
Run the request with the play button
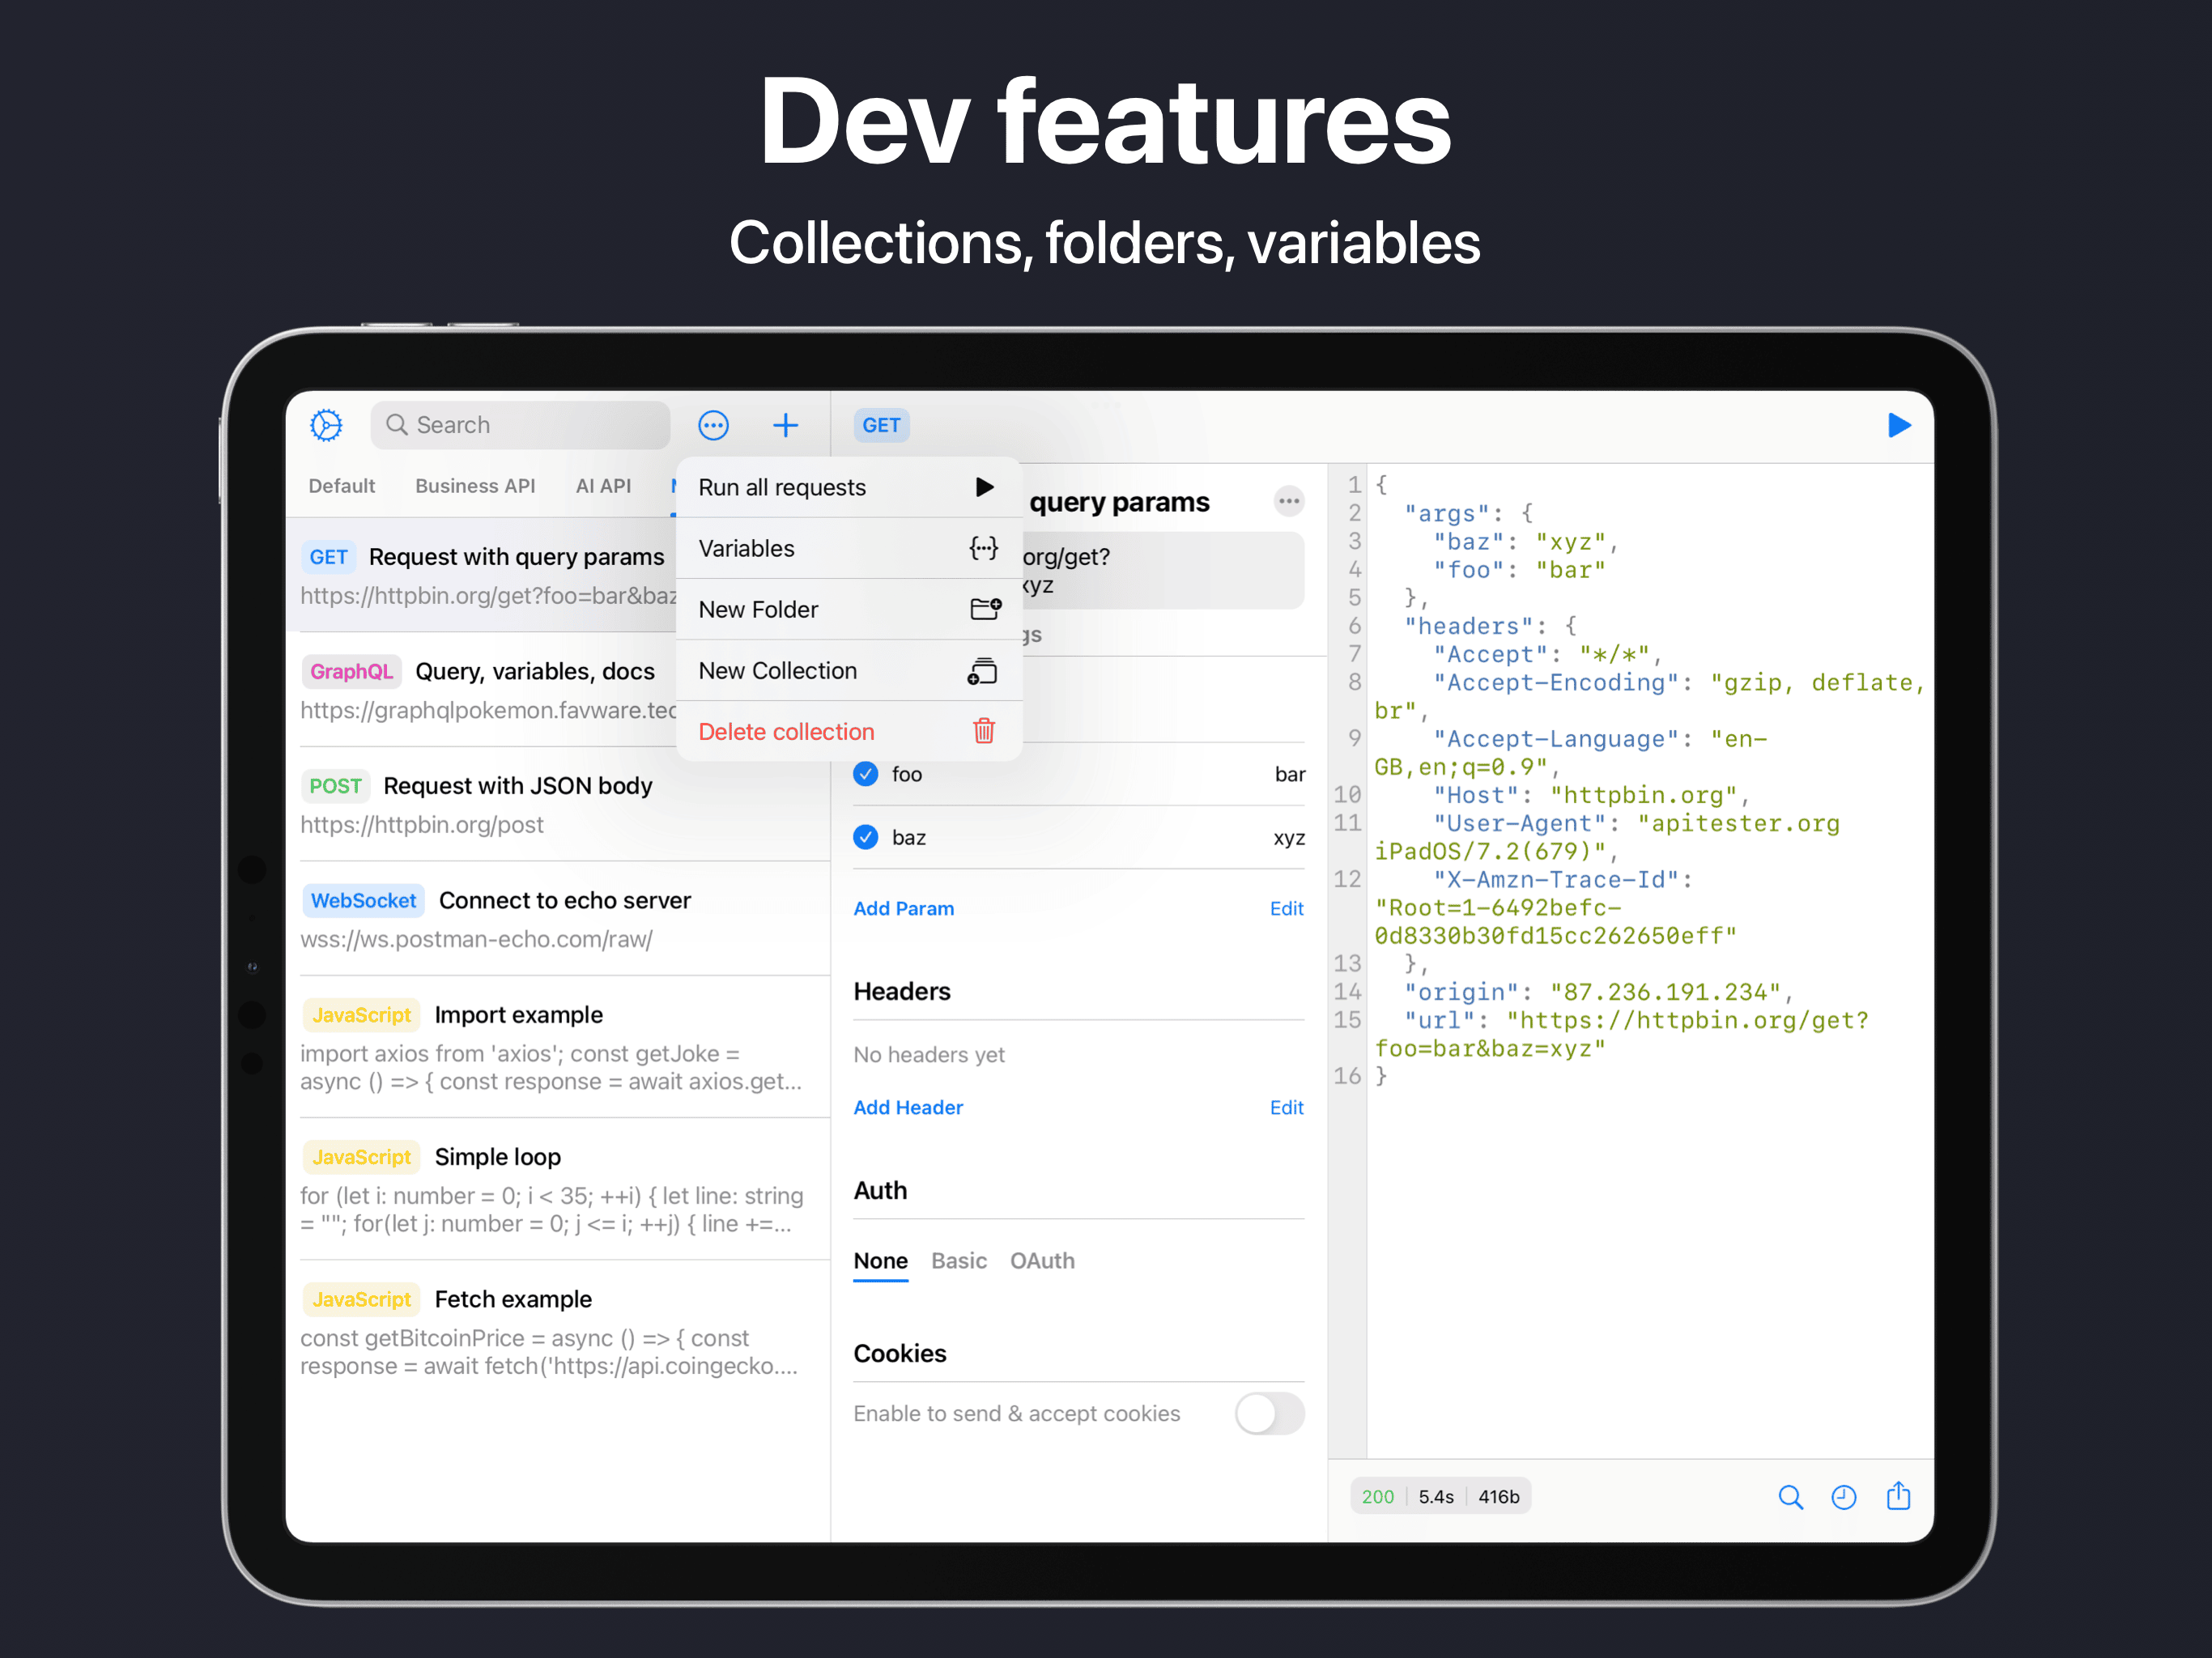click(1899, 425)
